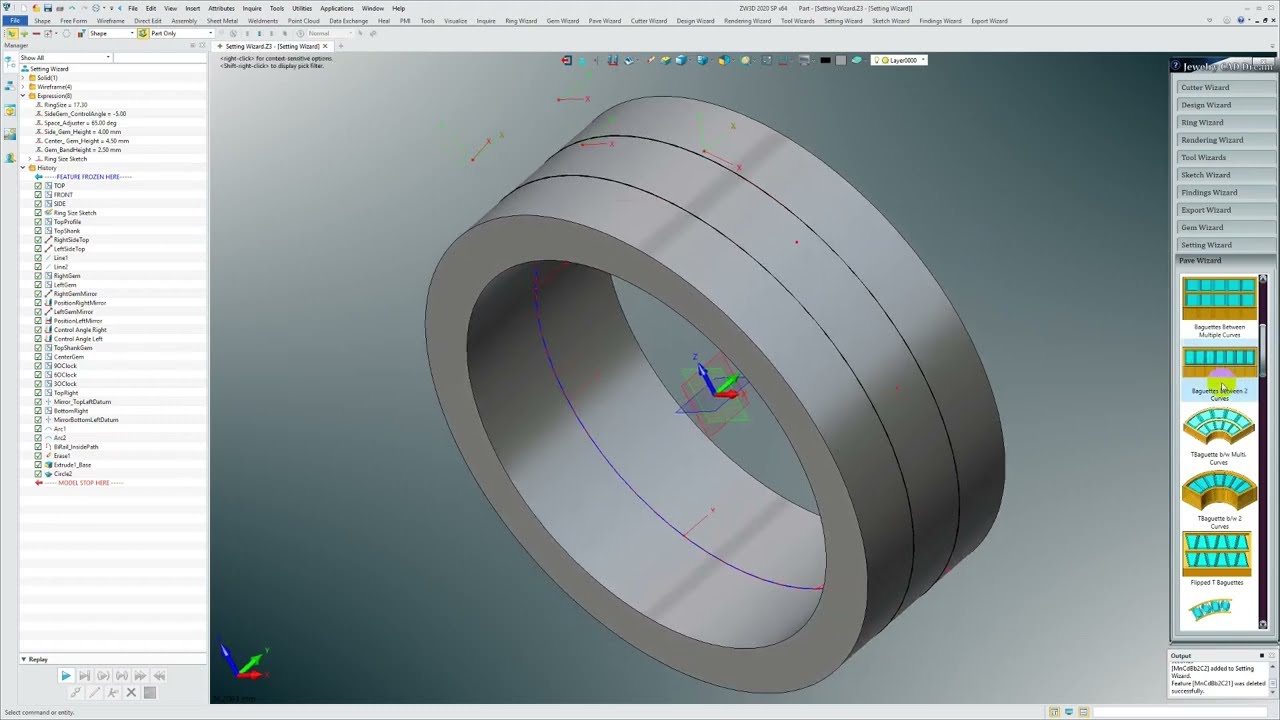Toggle the Circle2 feature checkbox
Screen dimensions: 1280x720
38,474
